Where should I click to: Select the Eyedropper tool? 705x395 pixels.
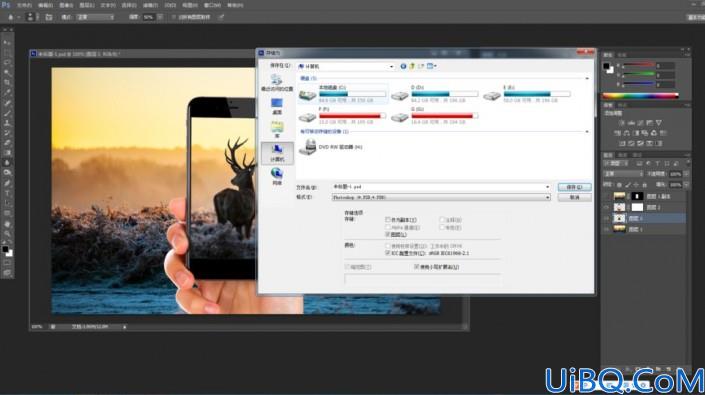(x=7, y=93)
